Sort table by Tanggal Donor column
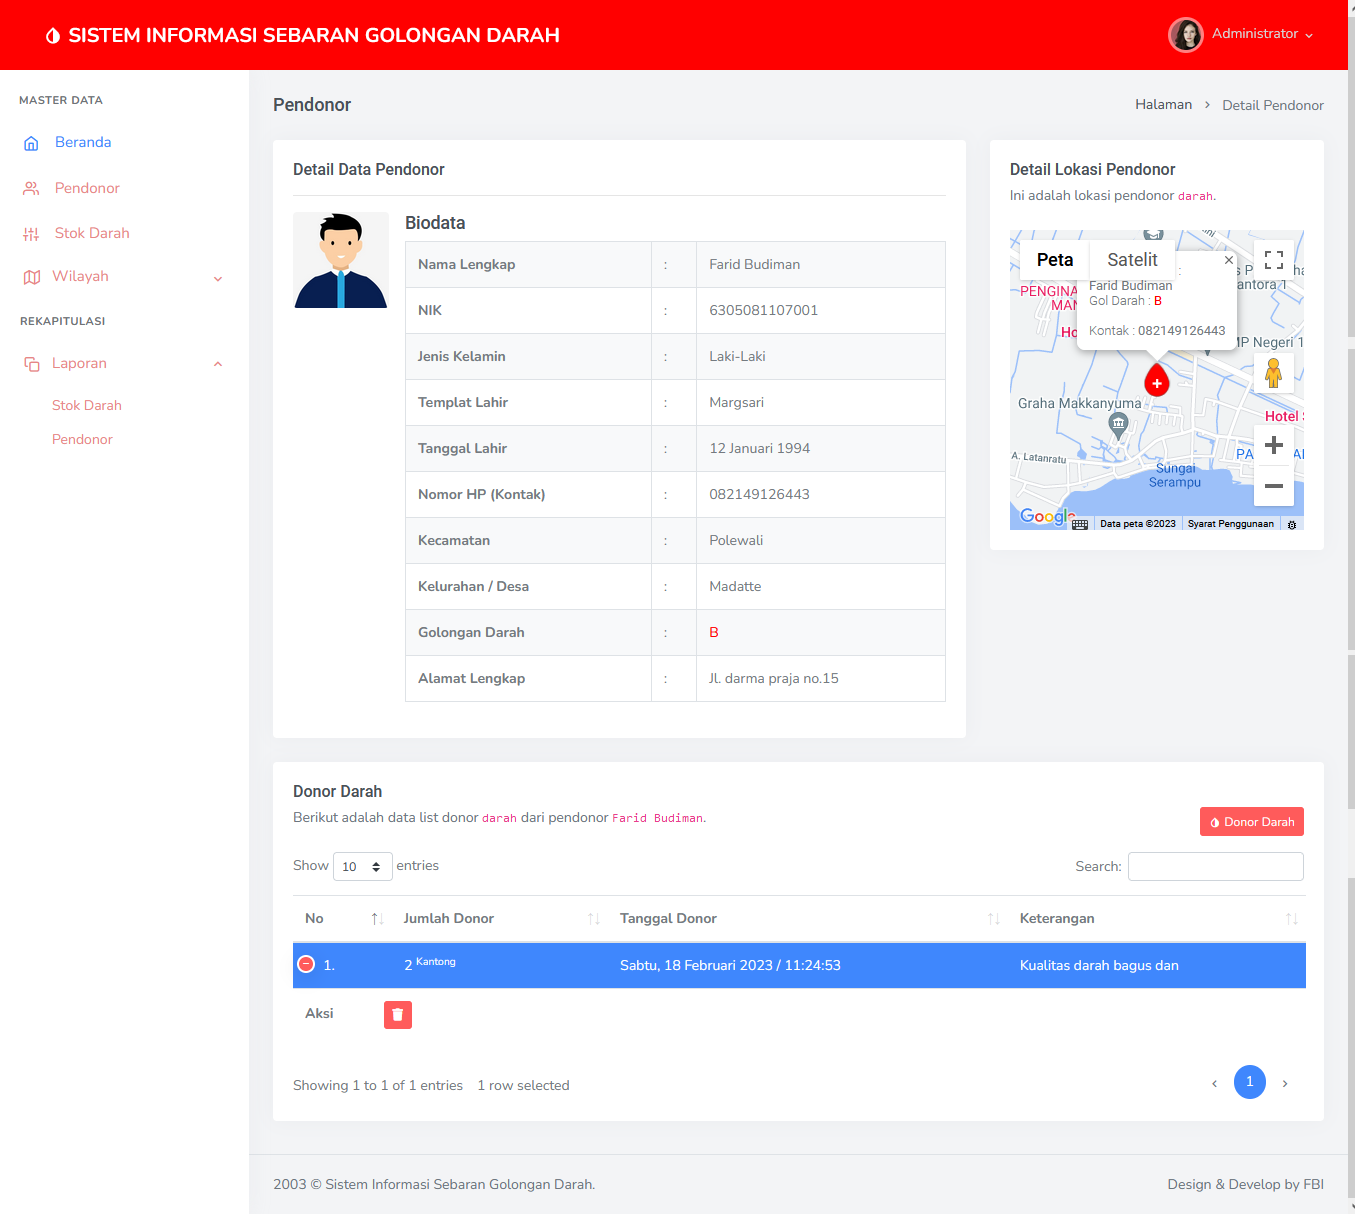The width and height of the screenshot is (1355, 1214). [x=668, y=918]
